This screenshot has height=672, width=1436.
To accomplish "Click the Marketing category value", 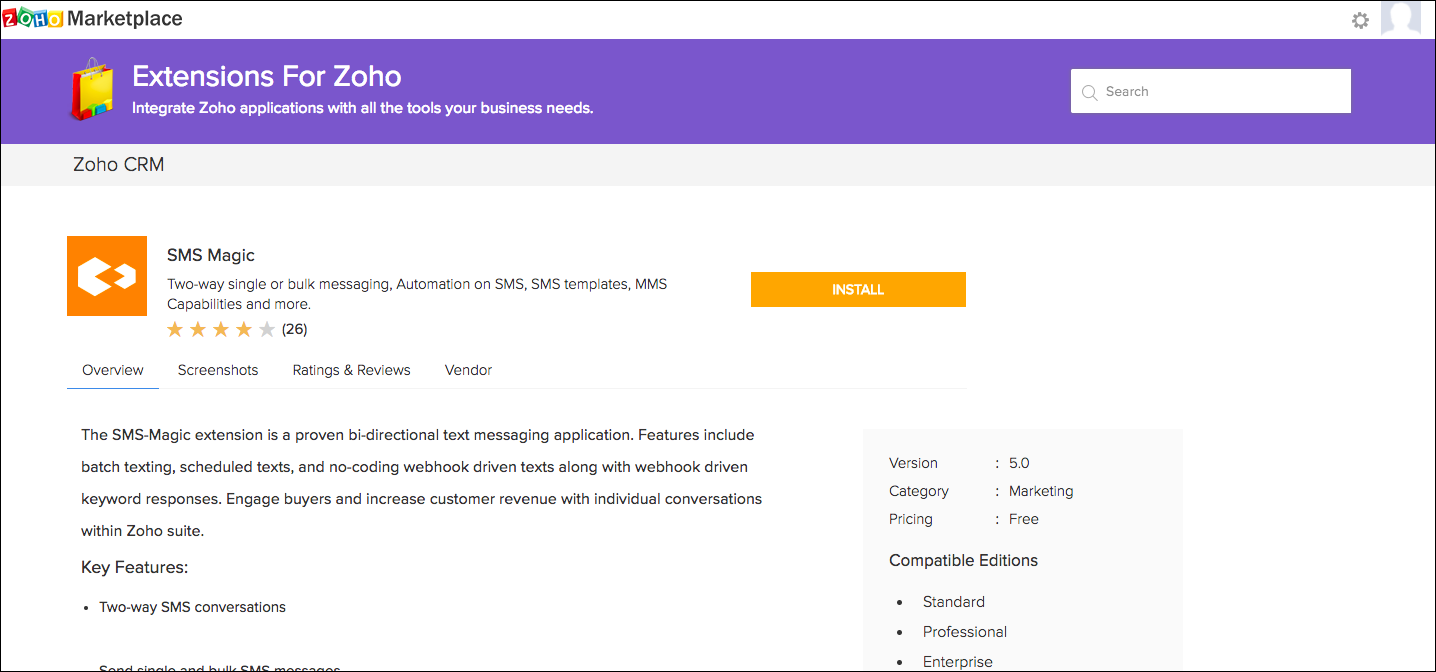I will coord(1041,491).
